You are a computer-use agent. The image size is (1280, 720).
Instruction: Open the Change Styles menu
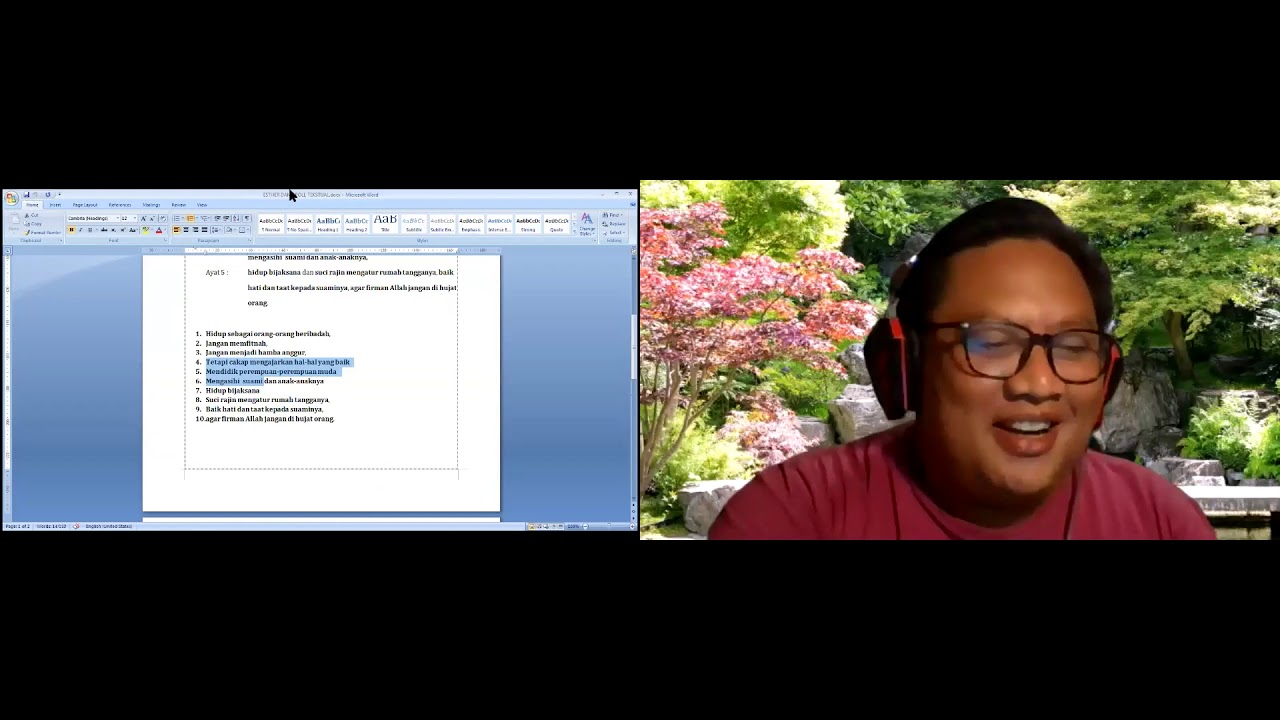[587, 226]
